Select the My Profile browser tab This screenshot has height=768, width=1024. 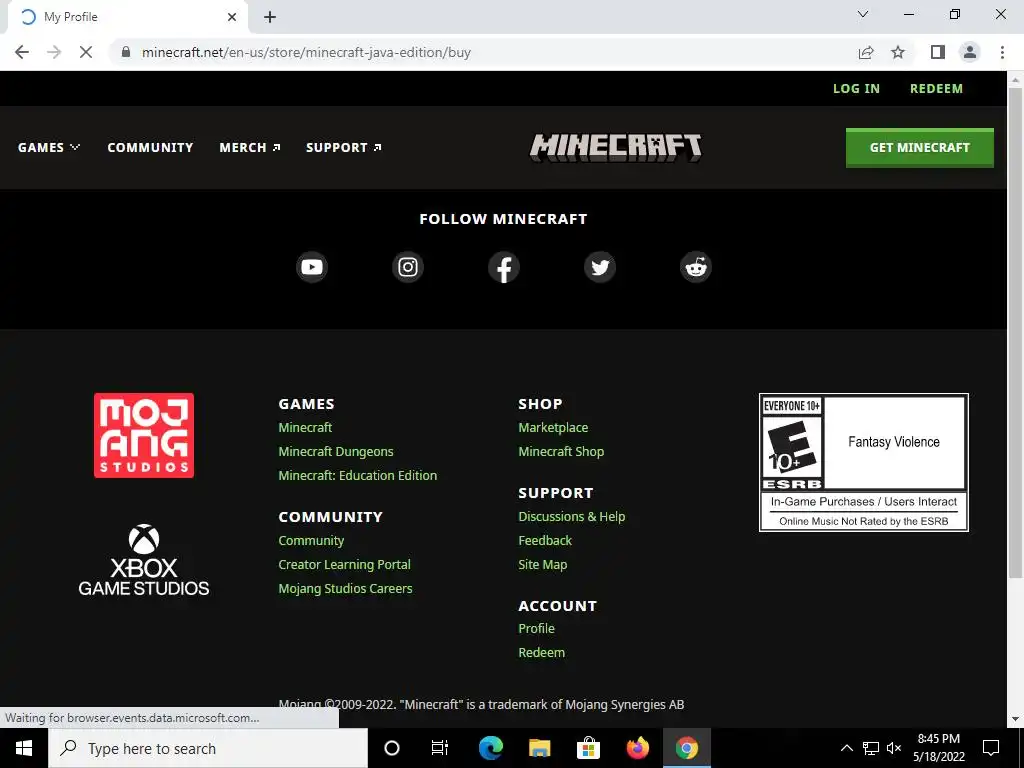pyautogui.click(x=127, y=17)
